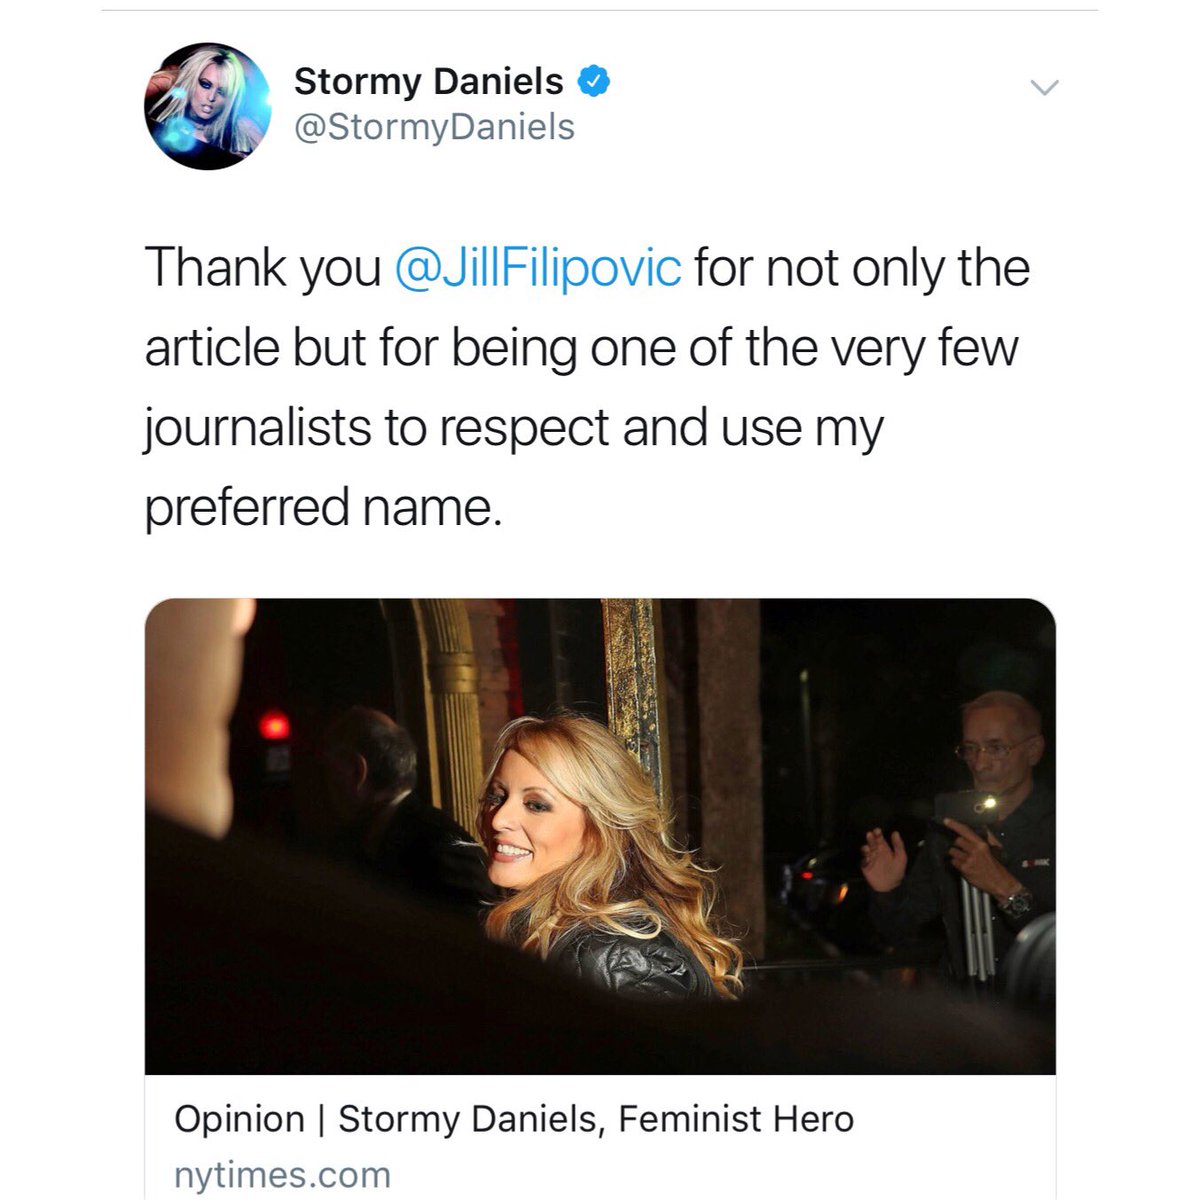Image resolution: width=1200 pixels, height=1200 pixels.
Task: Open the @JillFilipovic mention link
Action: (539, 268)
